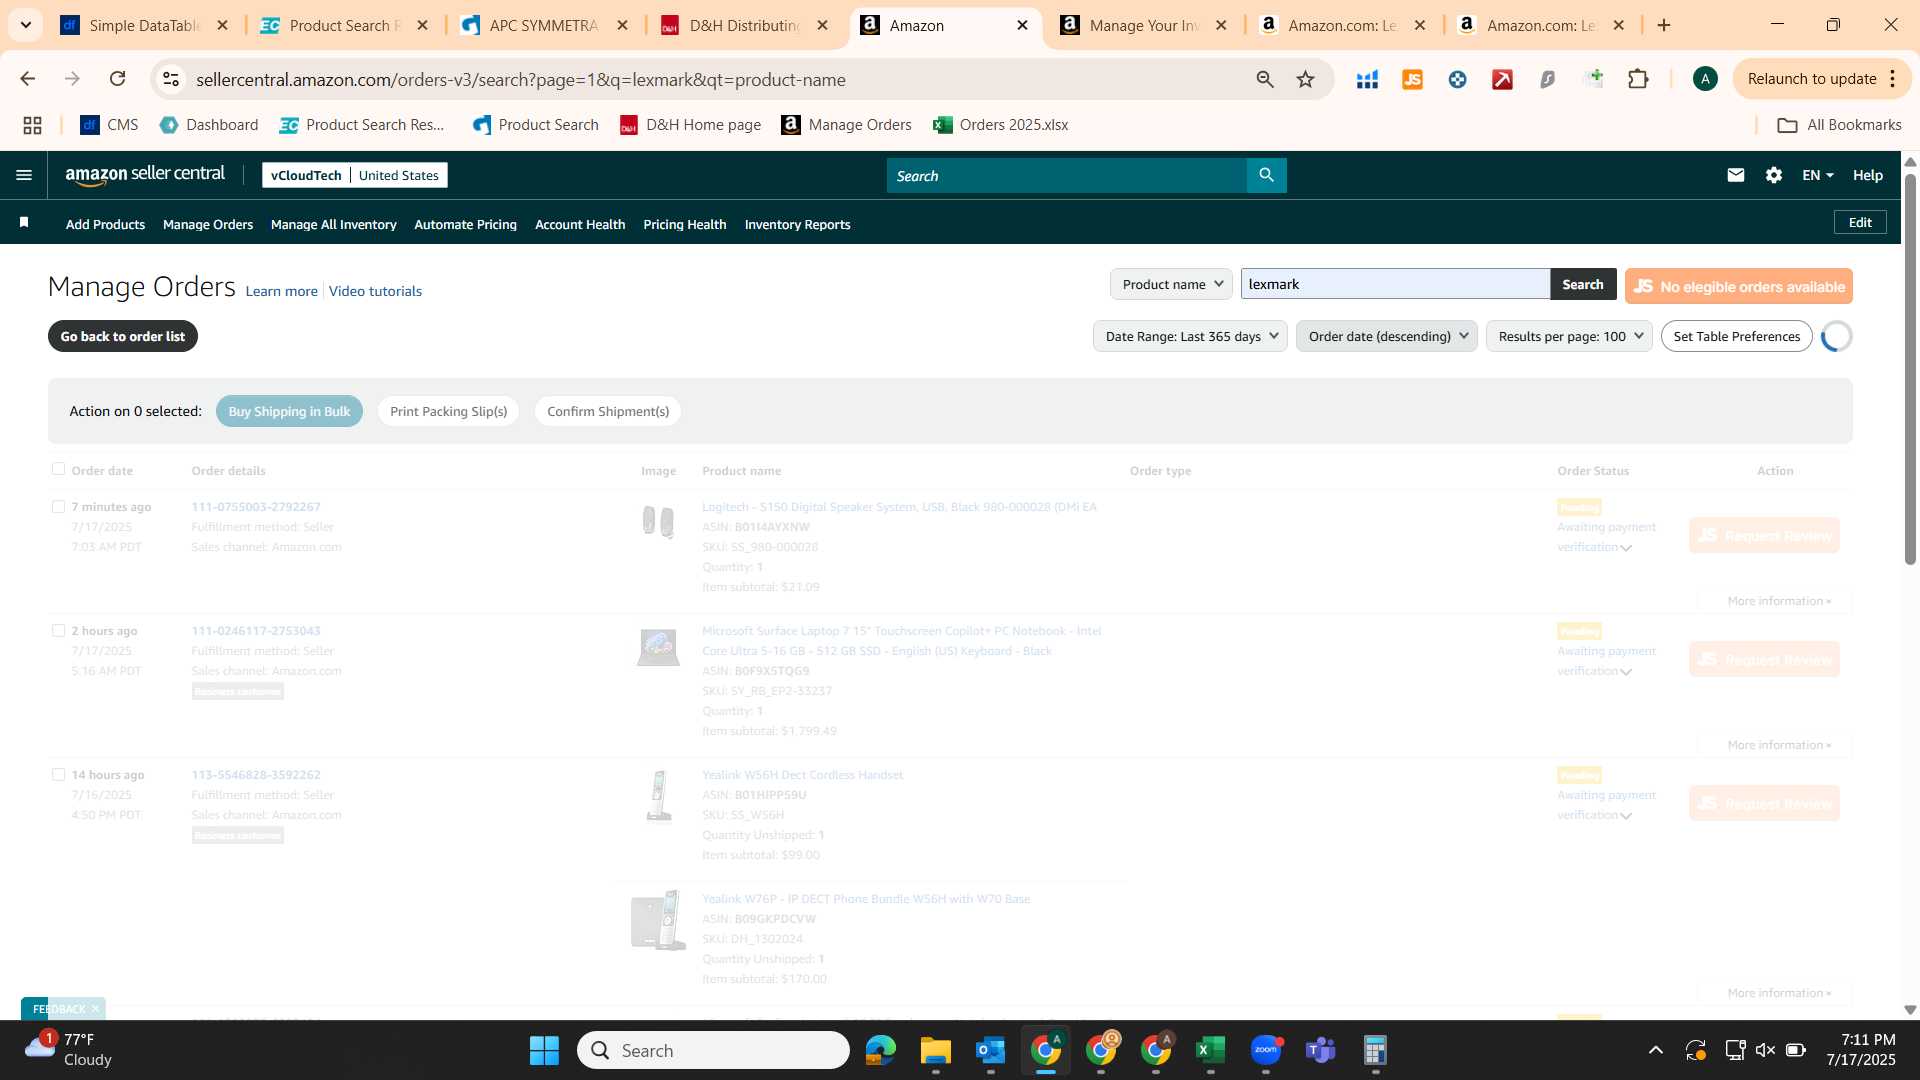The width and height of the screenshot is (1920, 1080).
Task: Open the settings gear icon
Action: [x=1774, y=175]
